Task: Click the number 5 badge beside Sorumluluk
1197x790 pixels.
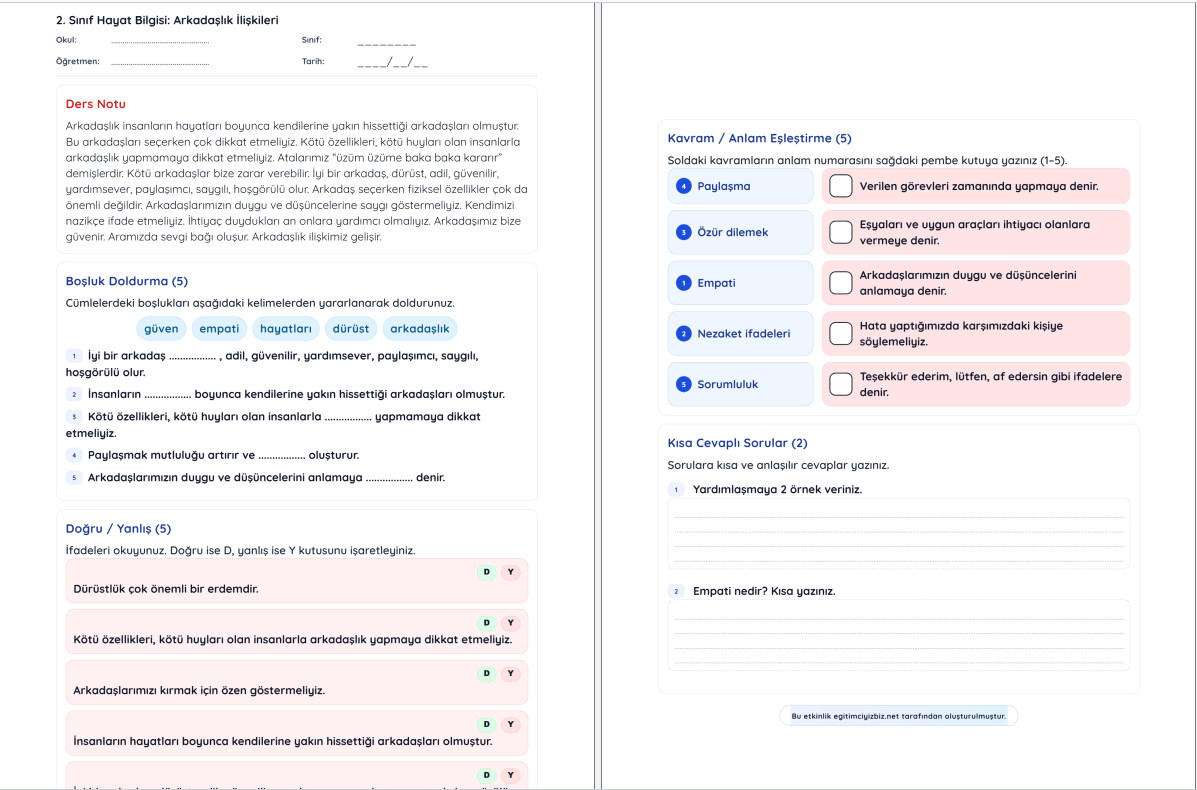Action: [684, 384]
